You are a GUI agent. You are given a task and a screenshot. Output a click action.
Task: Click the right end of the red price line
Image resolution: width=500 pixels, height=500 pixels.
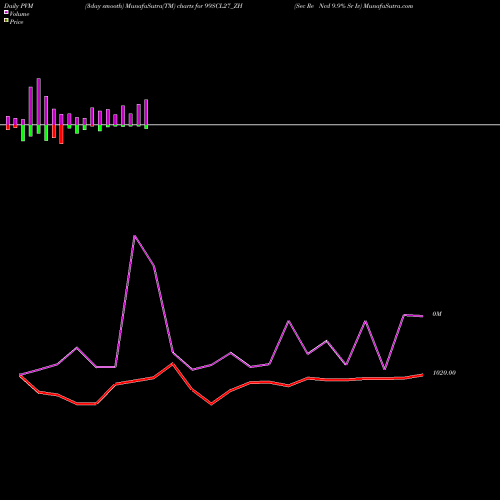click(422, 375)
